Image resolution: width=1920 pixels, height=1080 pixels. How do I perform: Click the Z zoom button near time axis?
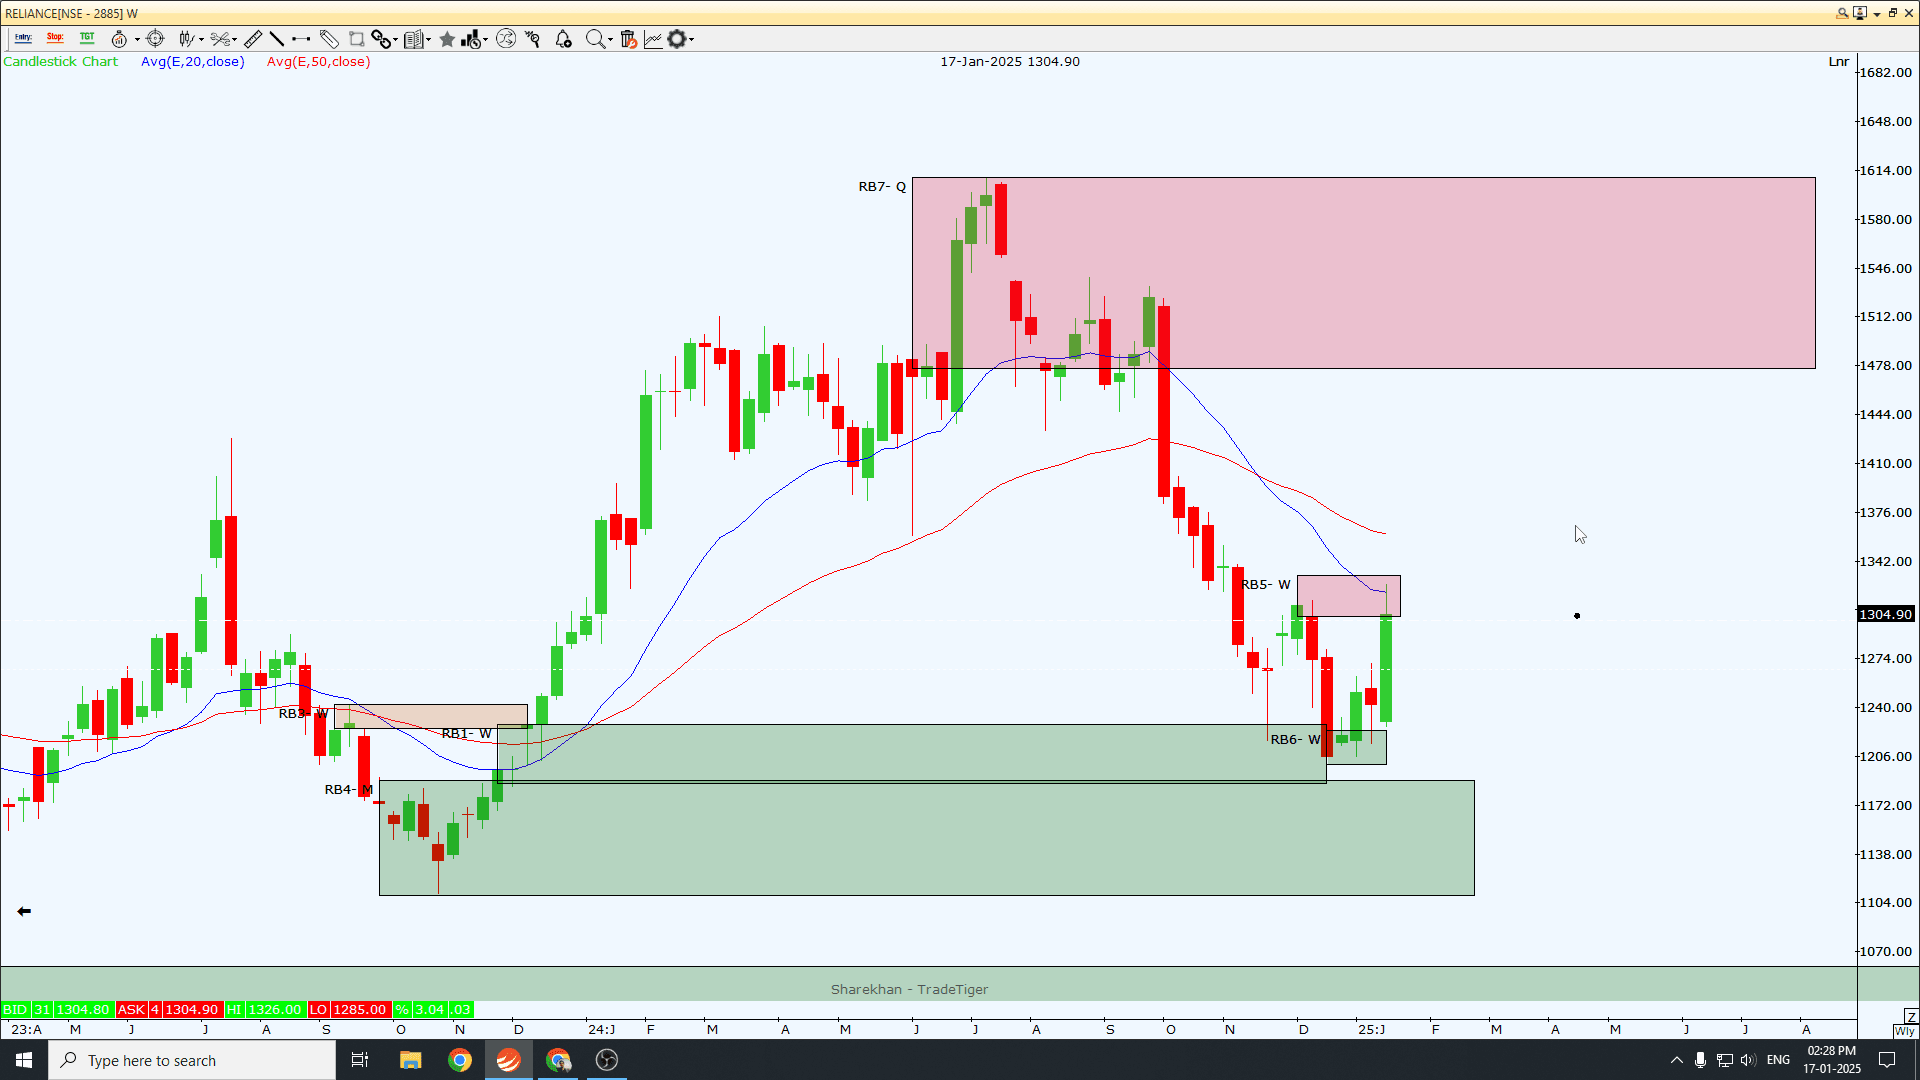1911,1016
